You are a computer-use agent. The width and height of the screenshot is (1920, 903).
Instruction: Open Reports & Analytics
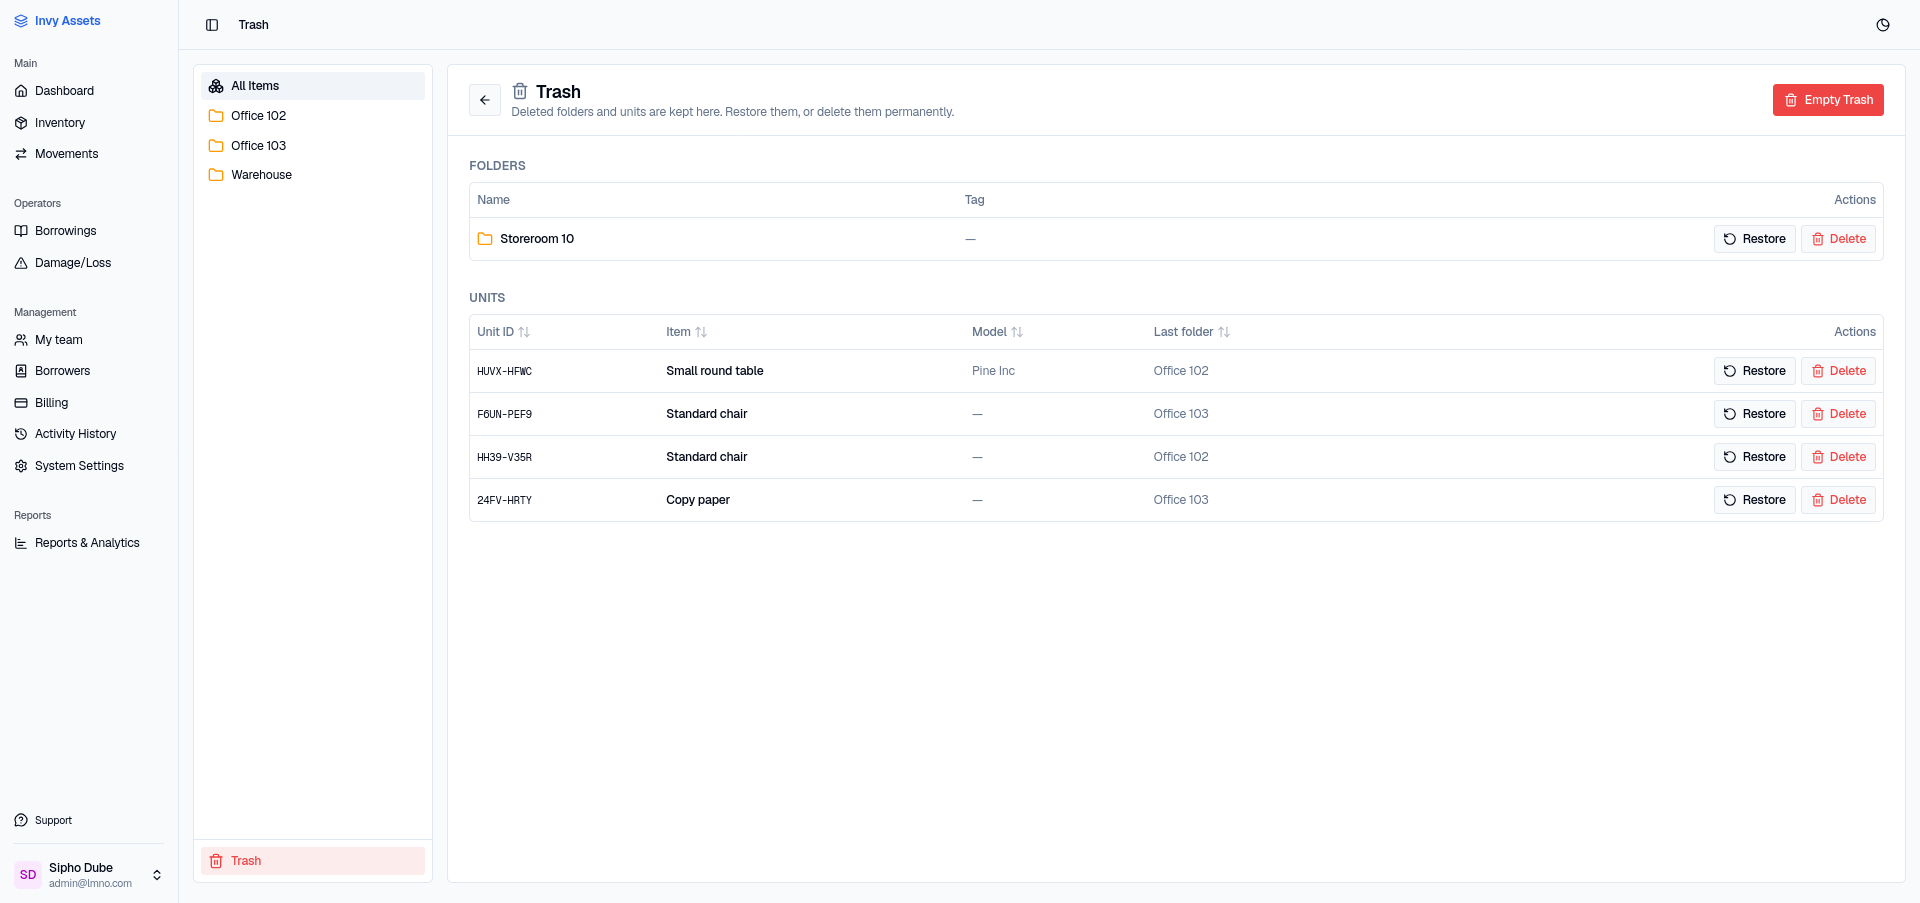click(x=89, y=543)
